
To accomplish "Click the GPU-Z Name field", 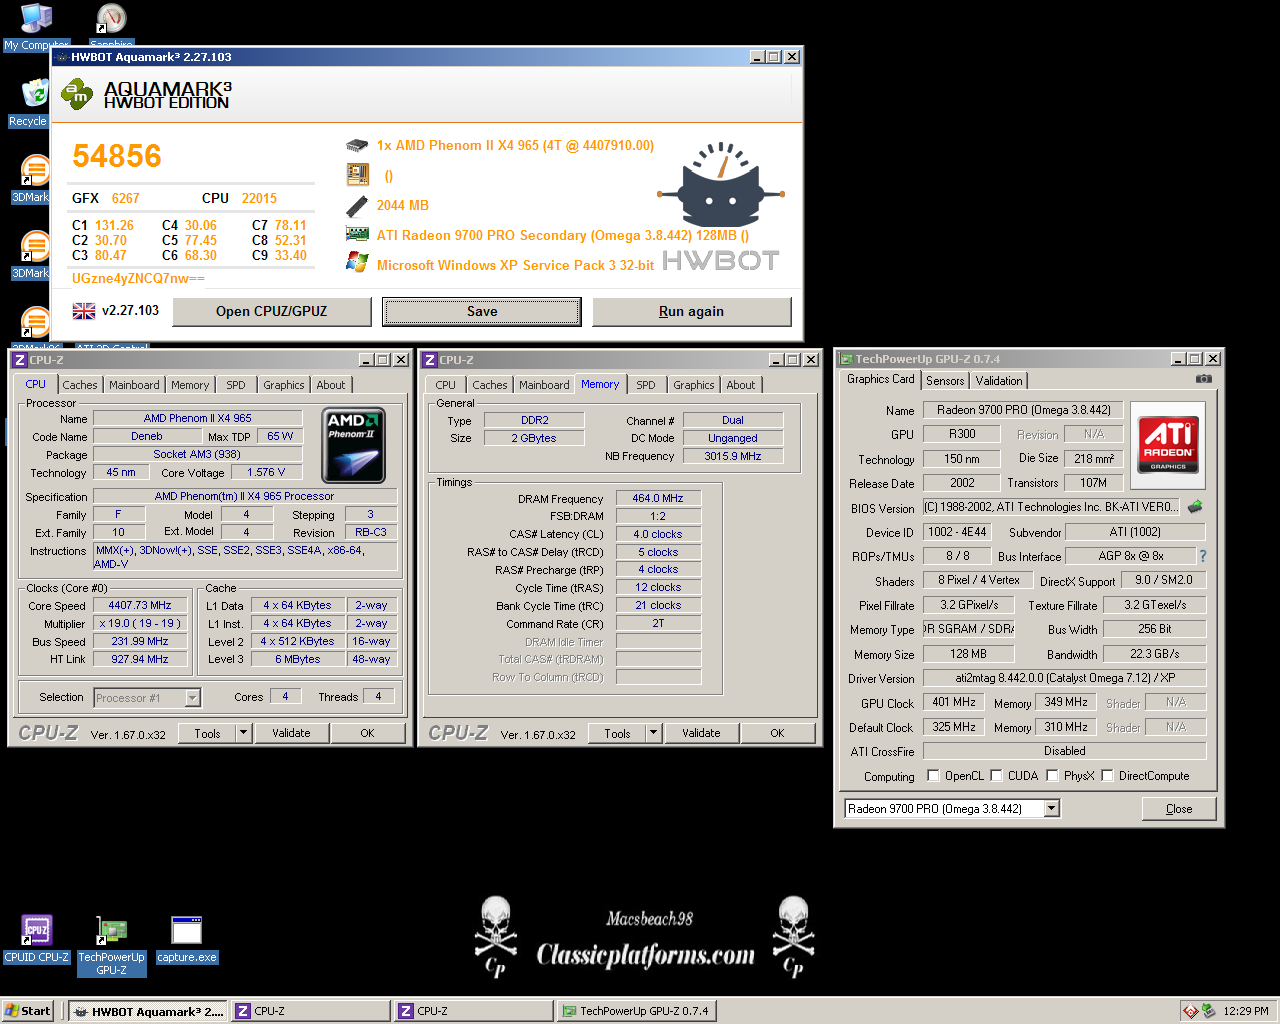I will coord(1023,410).
